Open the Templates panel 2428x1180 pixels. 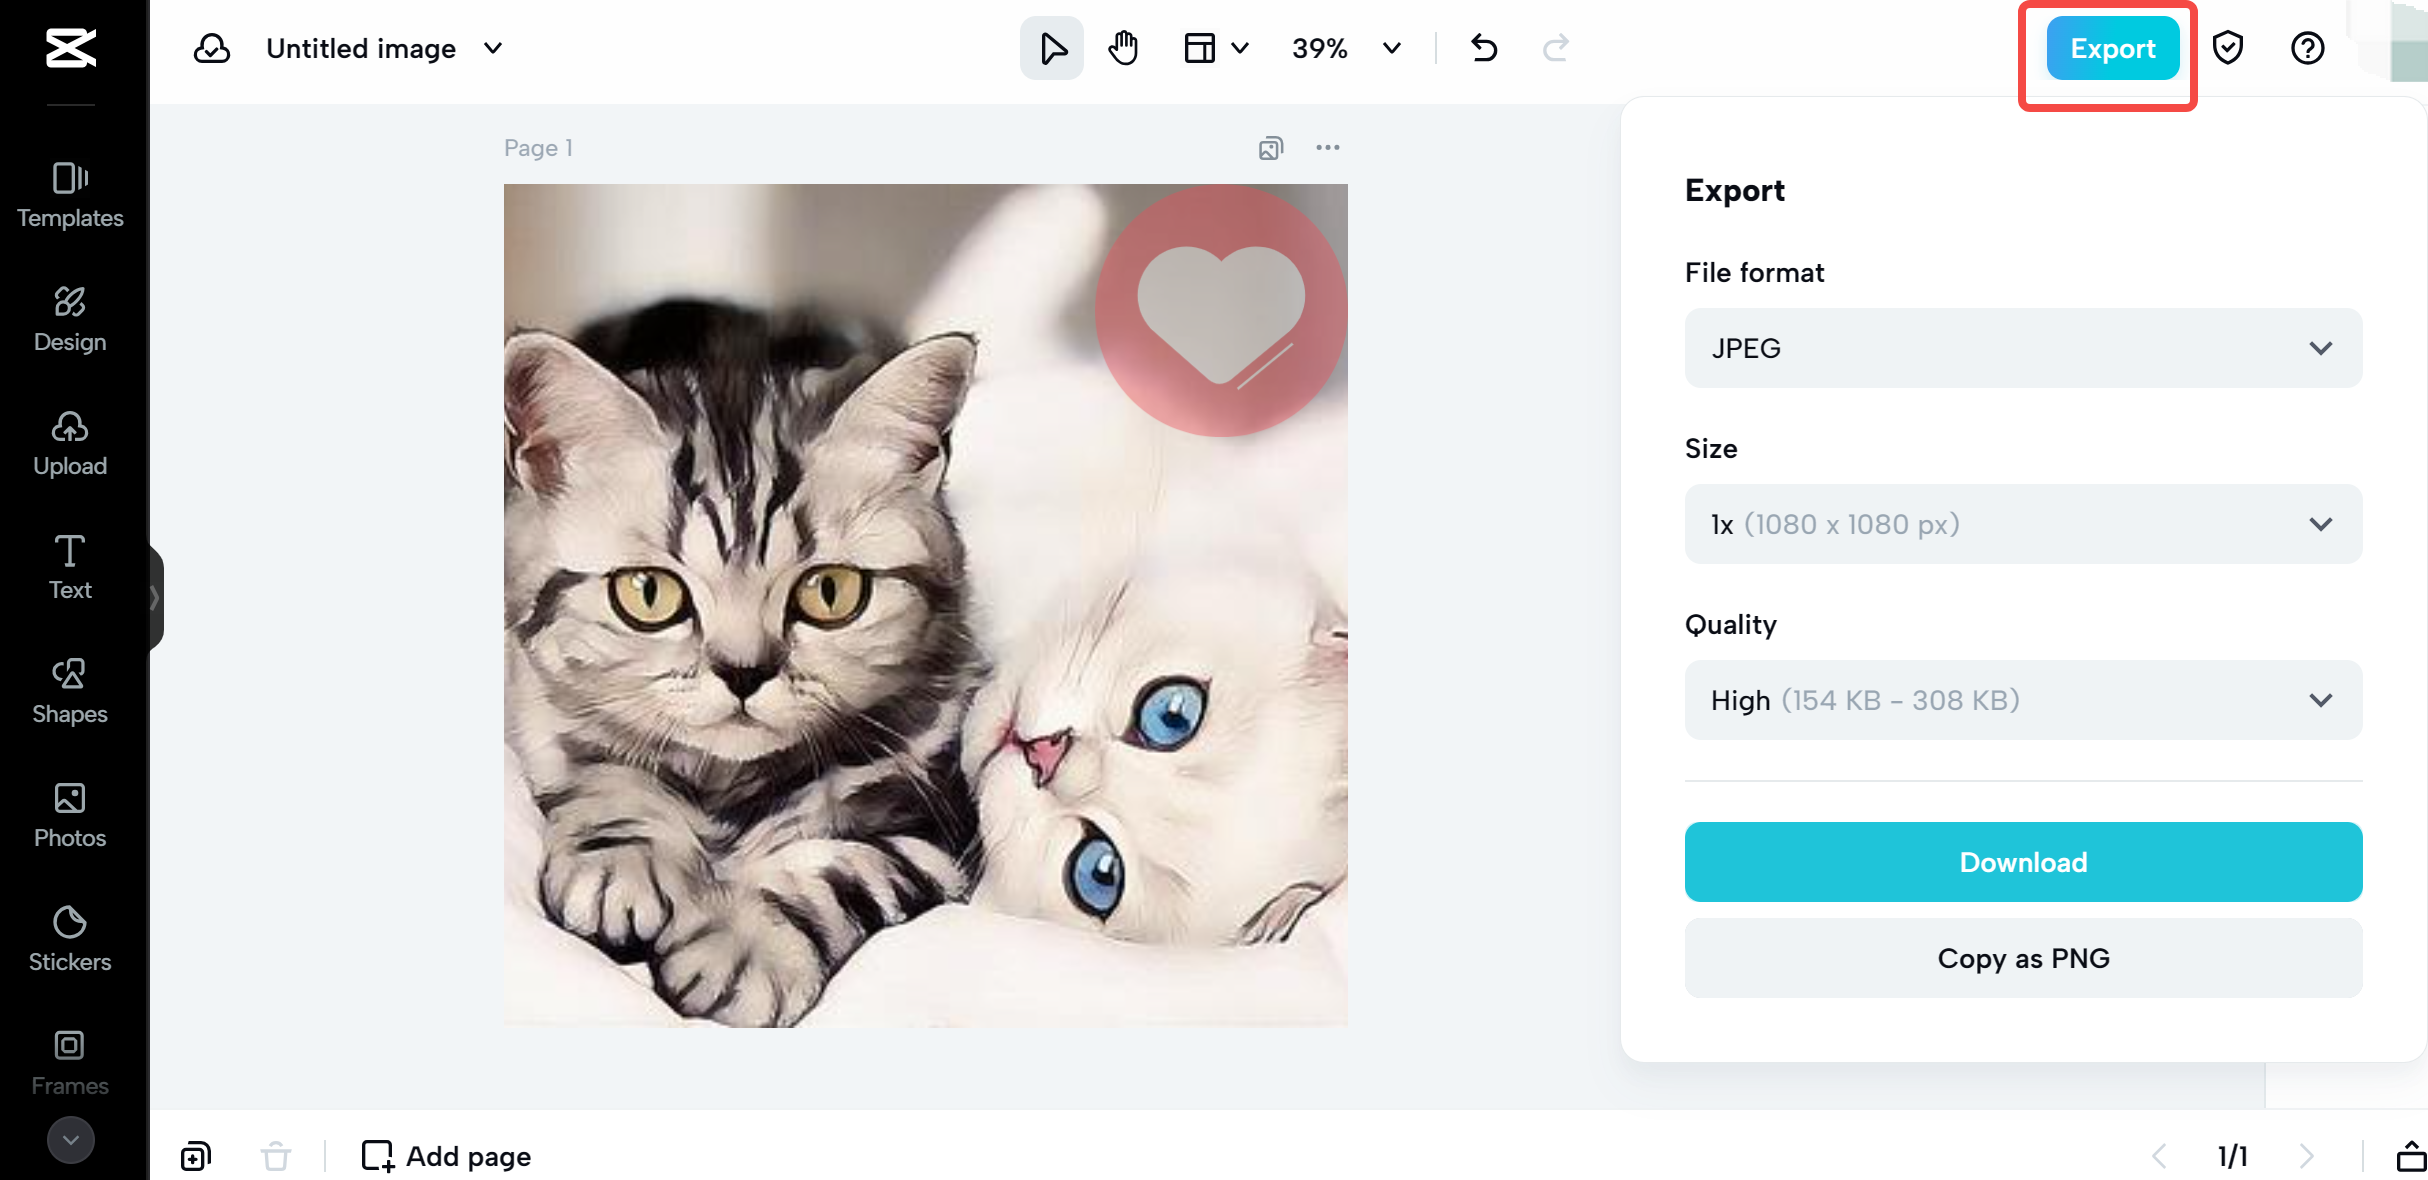[x=70, y=195]
